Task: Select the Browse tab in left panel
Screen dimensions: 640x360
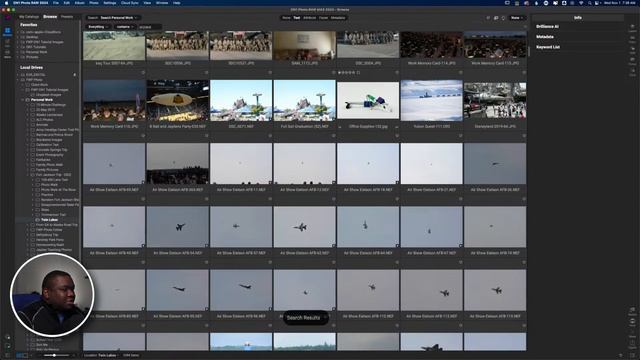Action: click(50, 17)
